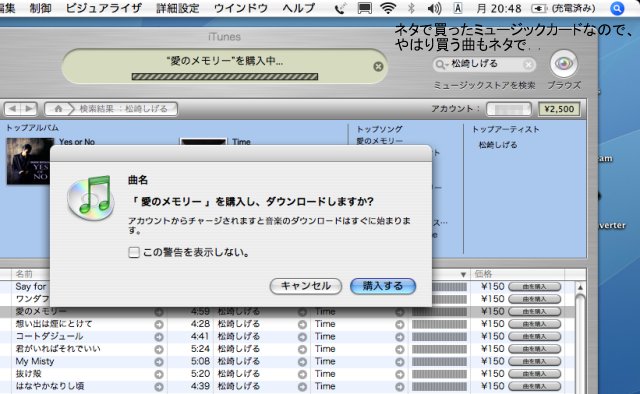Open the battery status 充電済み menu
The image size is (640, 394).
(563, 8)
